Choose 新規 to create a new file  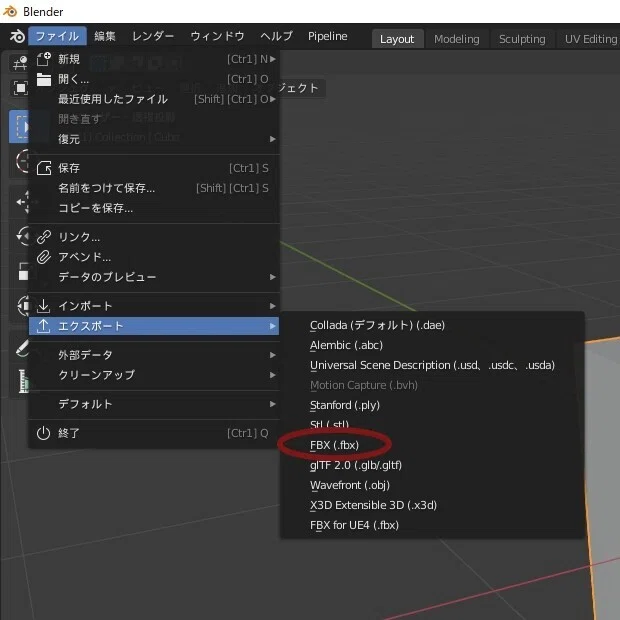click(154, 59)
